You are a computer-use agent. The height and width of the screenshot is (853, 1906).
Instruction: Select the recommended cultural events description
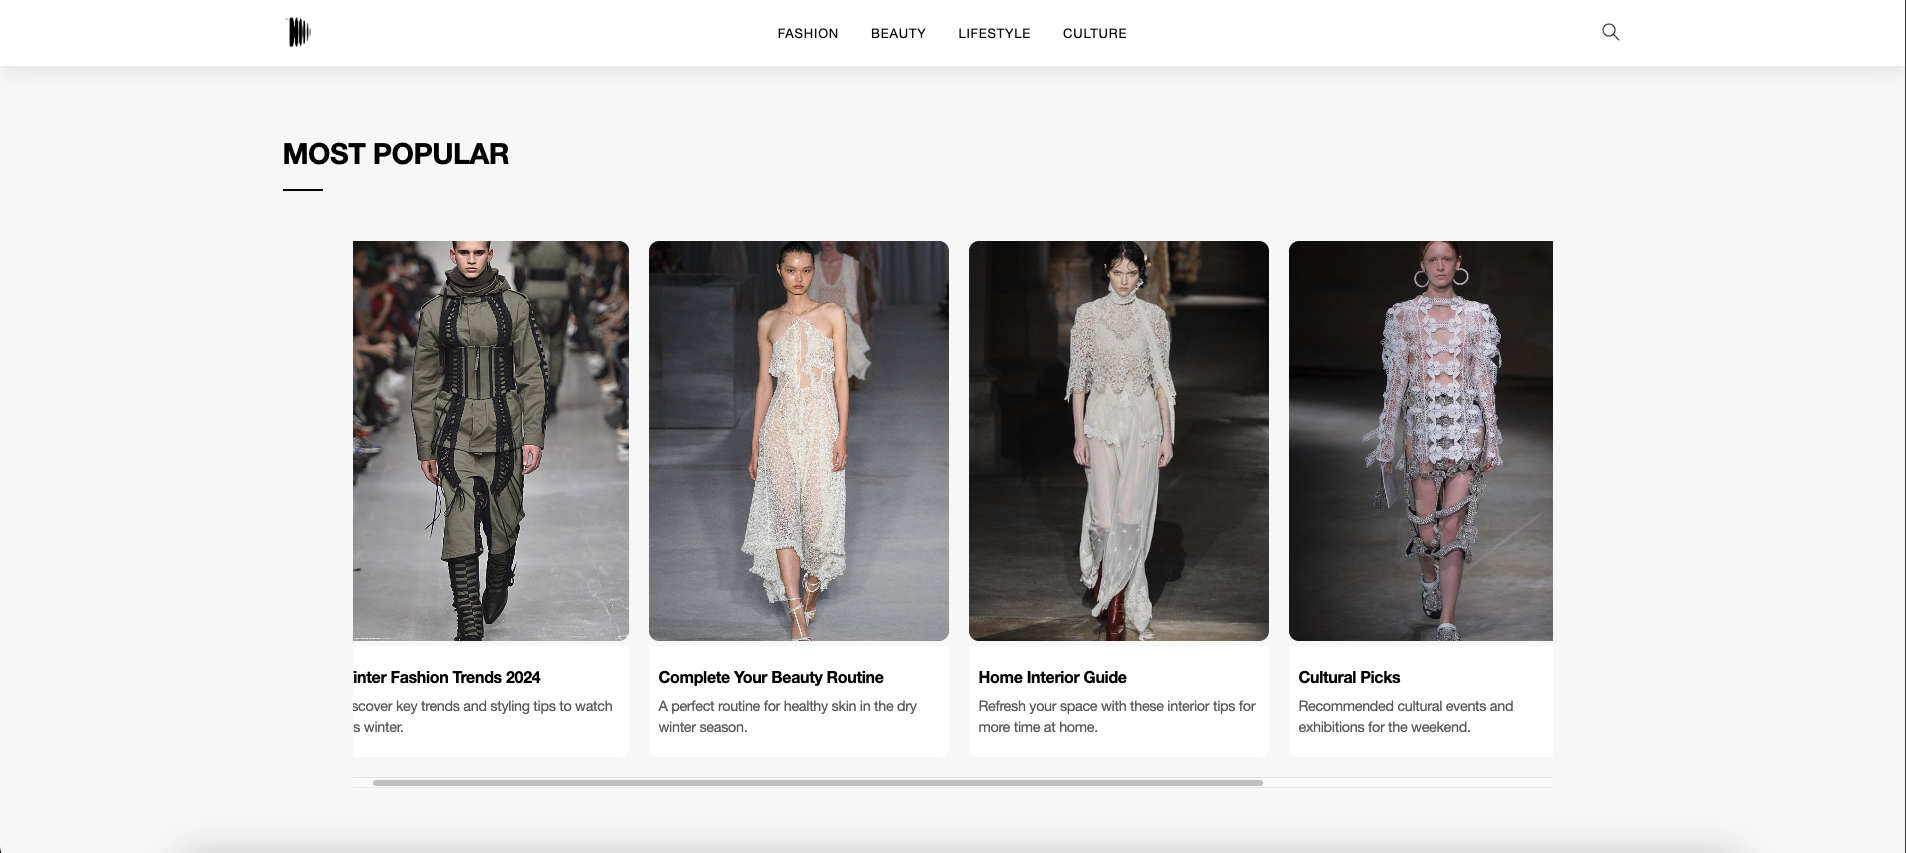point(1405,716)
